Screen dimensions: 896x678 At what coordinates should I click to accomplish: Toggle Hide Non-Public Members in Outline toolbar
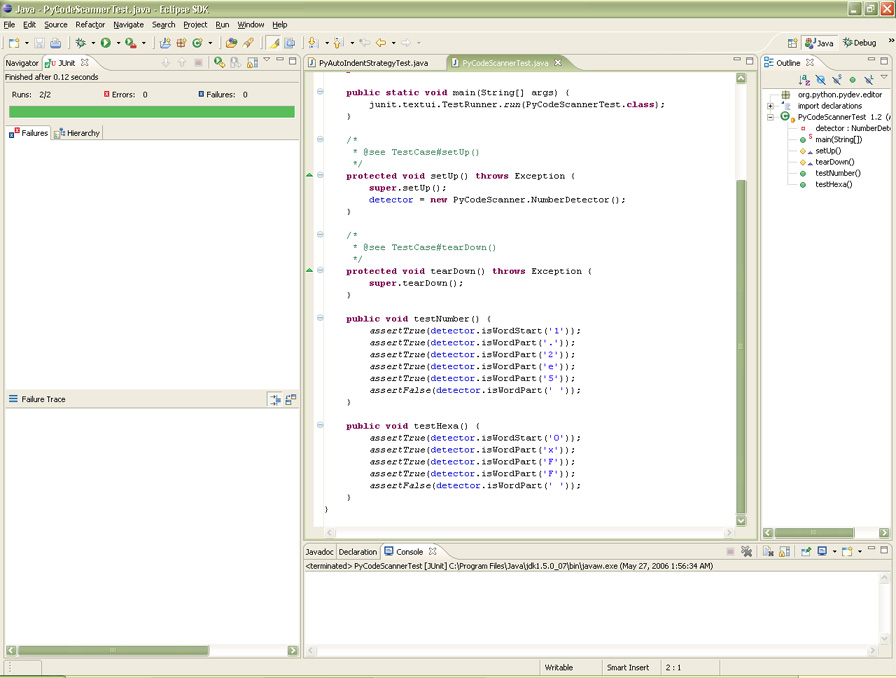[853, 80]
